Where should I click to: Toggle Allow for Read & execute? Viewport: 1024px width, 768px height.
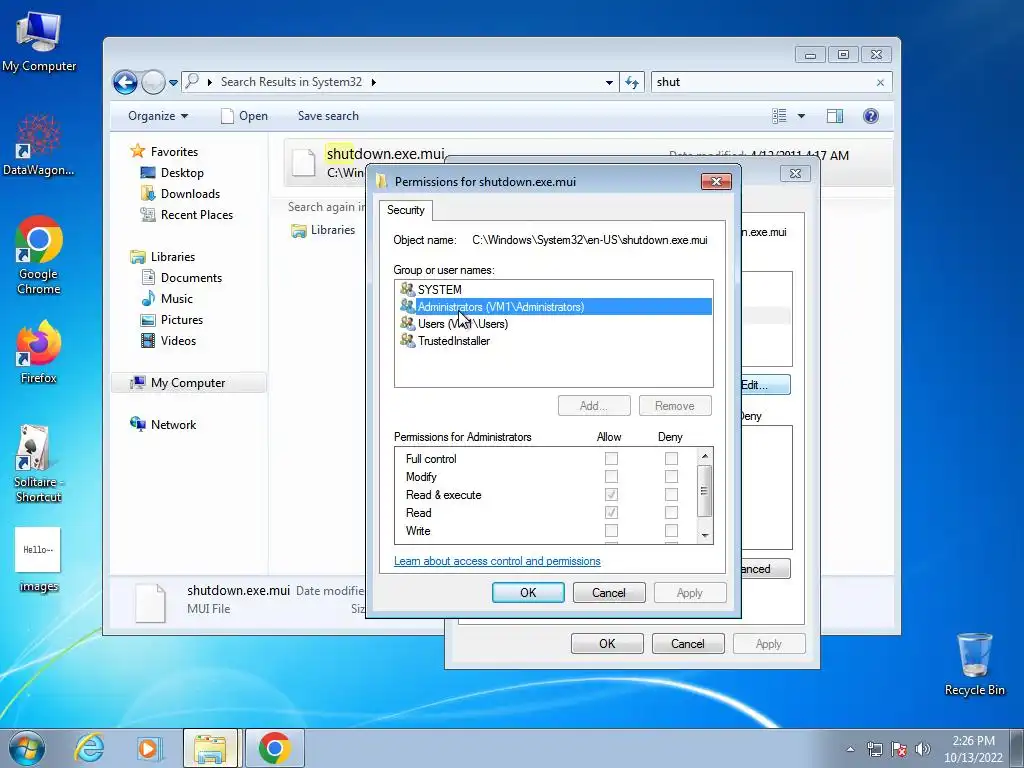pyautogui.click(x=611, y=494)
